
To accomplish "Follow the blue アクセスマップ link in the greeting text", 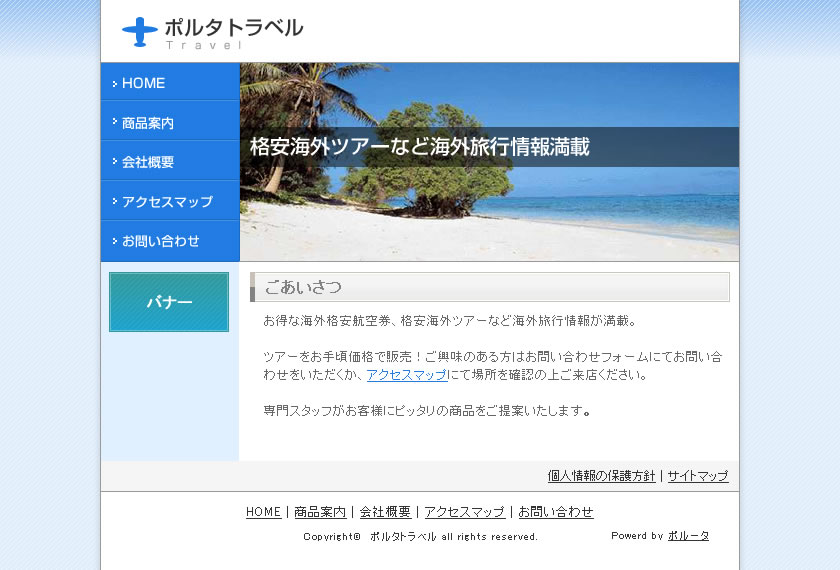I will [407, 375].
